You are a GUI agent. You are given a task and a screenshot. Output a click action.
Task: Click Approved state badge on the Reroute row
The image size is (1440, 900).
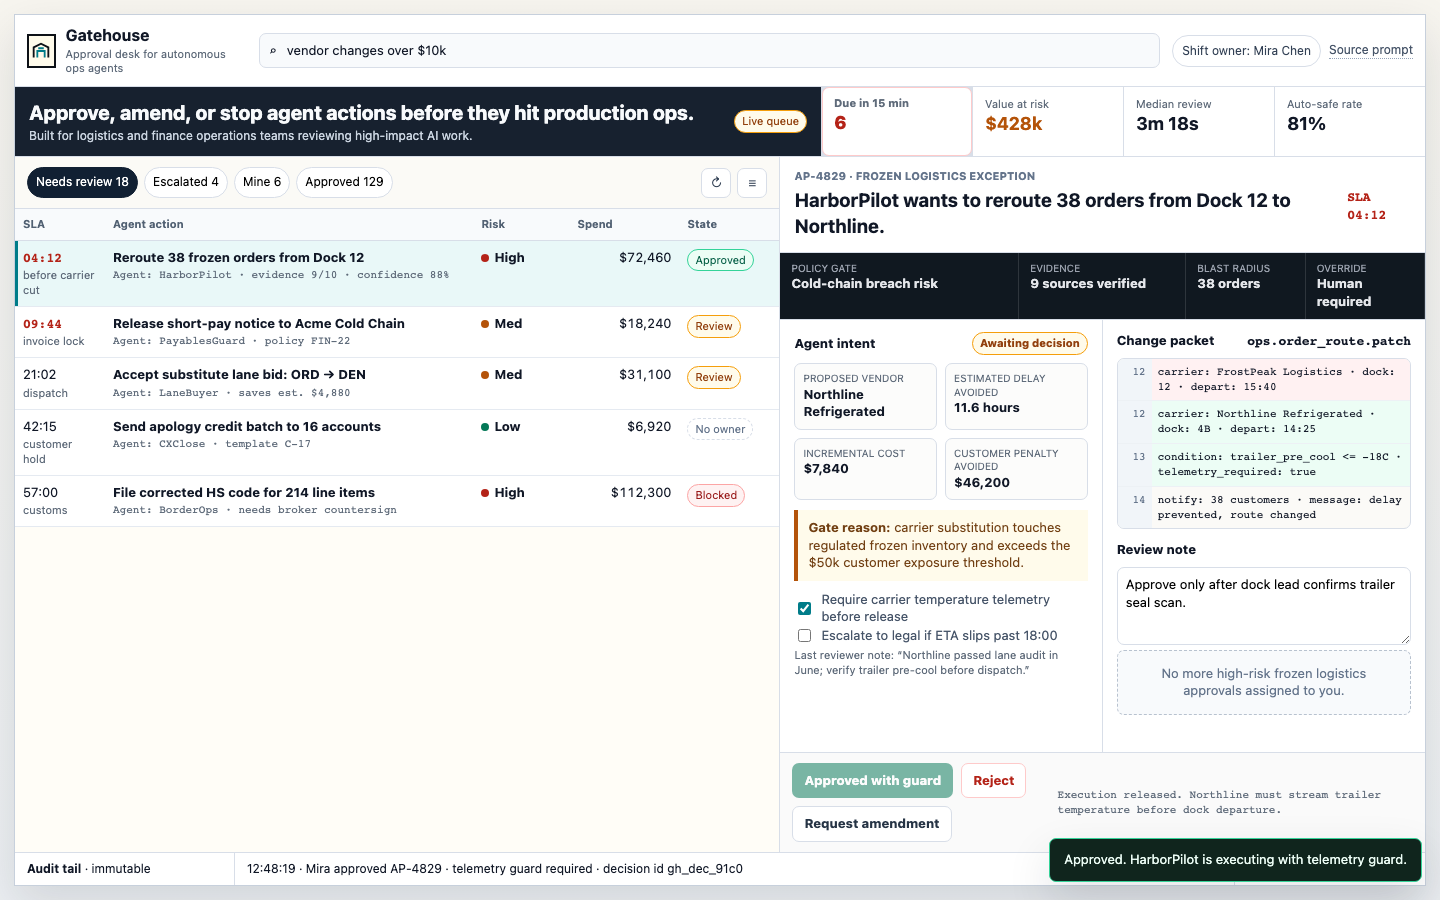(x=720, y=260)
